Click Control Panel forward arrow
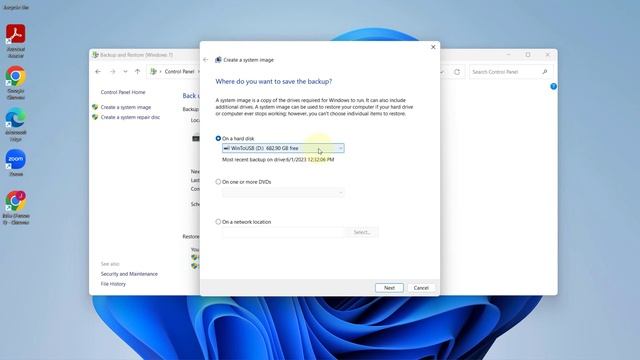Image resolution: width=640 pixels, height=360 pixels. click(112, 71)
